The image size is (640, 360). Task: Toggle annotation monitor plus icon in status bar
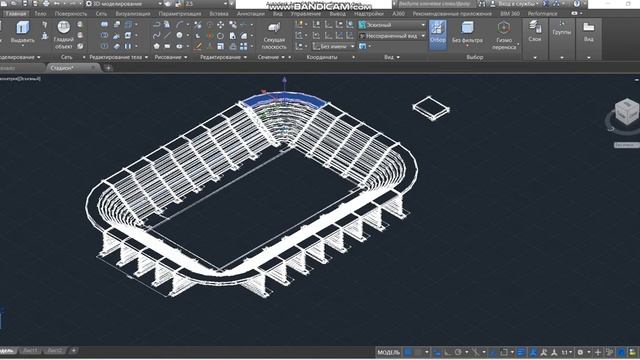click(x=598, y=352)
